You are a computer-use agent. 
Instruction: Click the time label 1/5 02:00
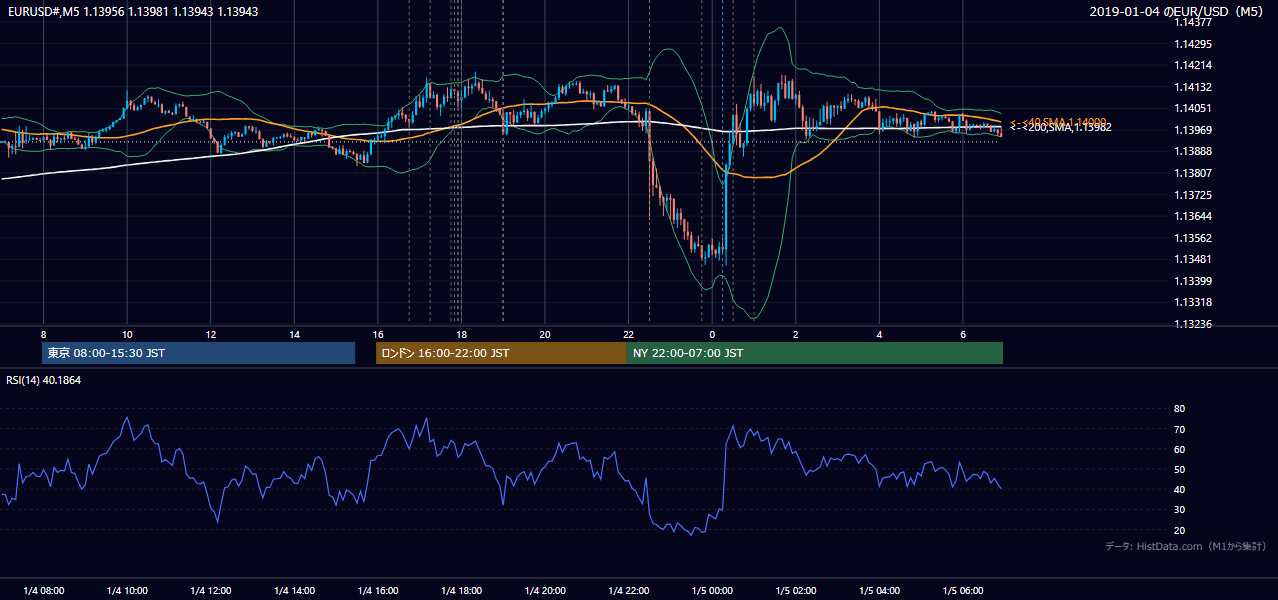pos(795,591)
